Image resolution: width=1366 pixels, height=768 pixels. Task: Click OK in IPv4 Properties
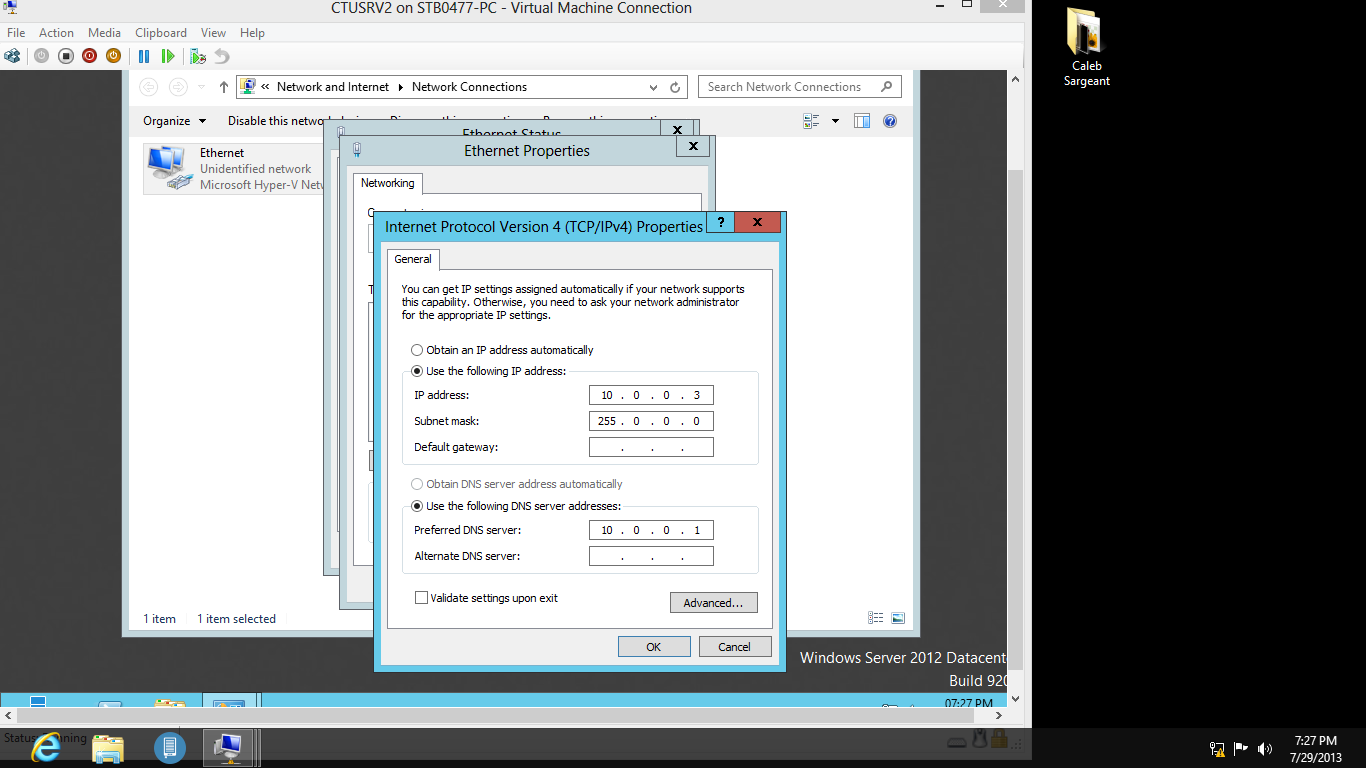tap(654, 647)
